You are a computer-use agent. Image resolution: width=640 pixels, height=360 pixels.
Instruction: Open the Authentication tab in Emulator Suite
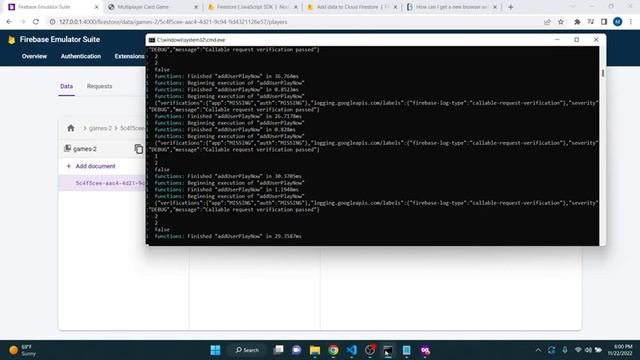81,56
